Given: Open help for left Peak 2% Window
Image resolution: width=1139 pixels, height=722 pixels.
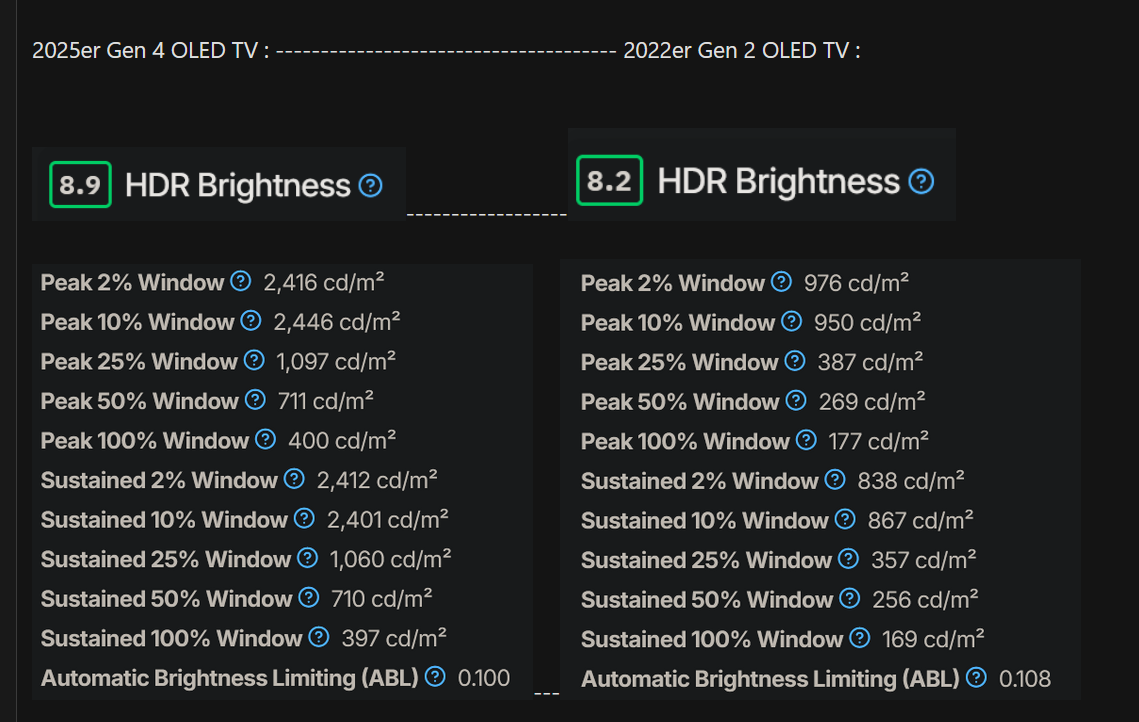Looking at the screenshot, I should [240, 281].
